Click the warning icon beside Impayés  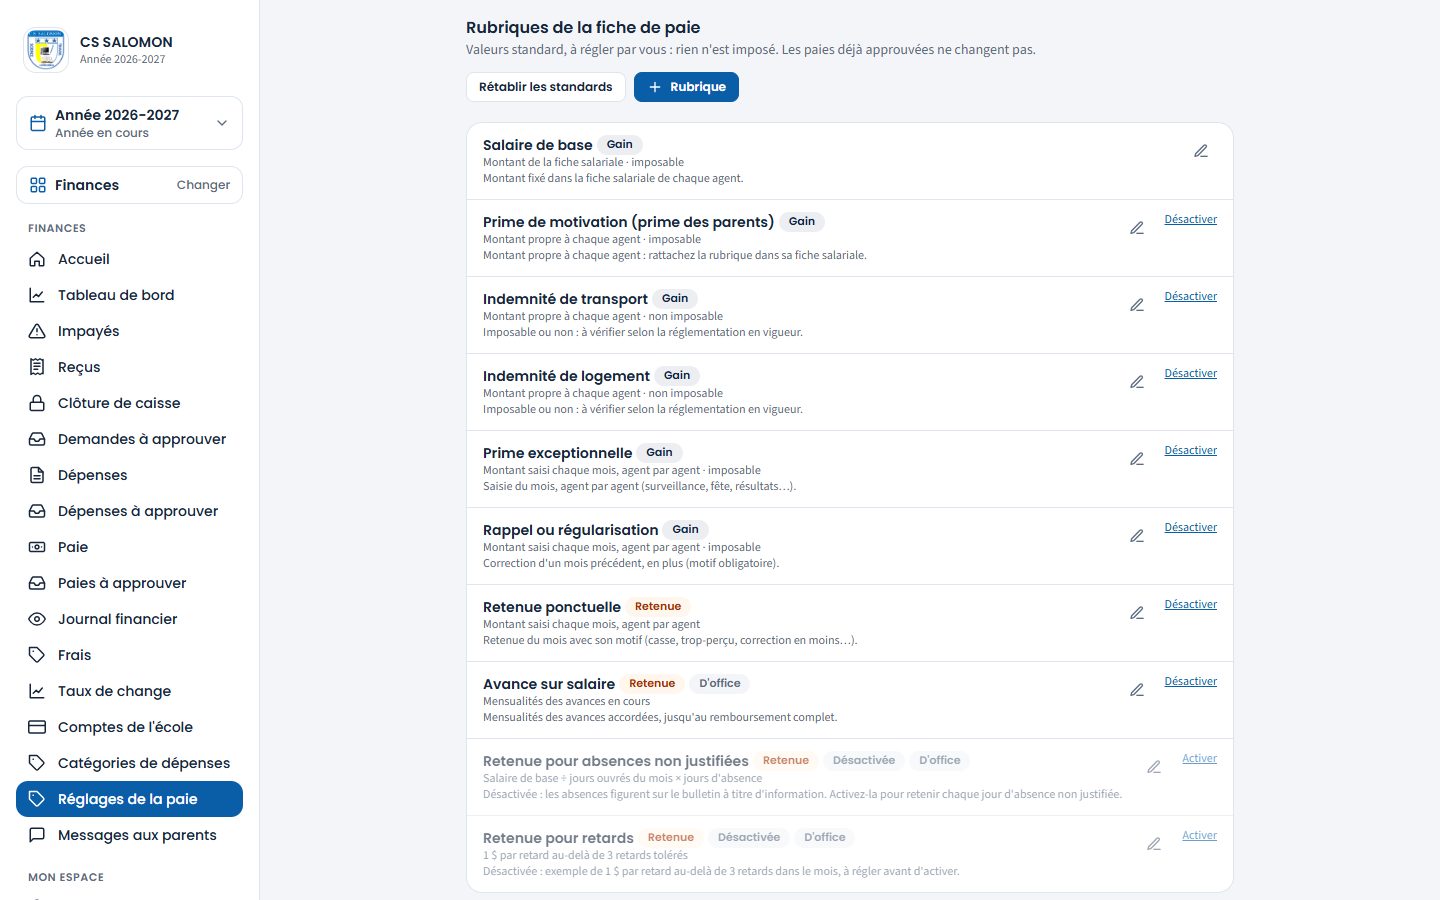37,331
